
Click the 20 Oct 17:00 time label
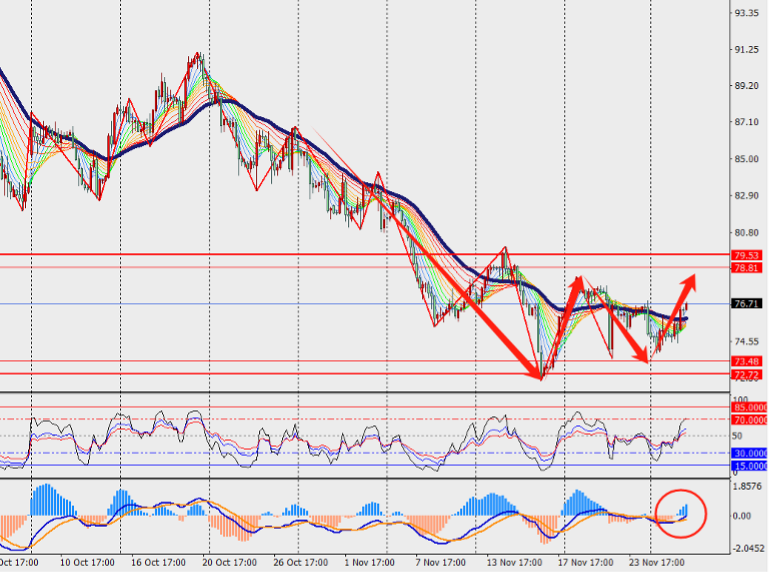229,563
